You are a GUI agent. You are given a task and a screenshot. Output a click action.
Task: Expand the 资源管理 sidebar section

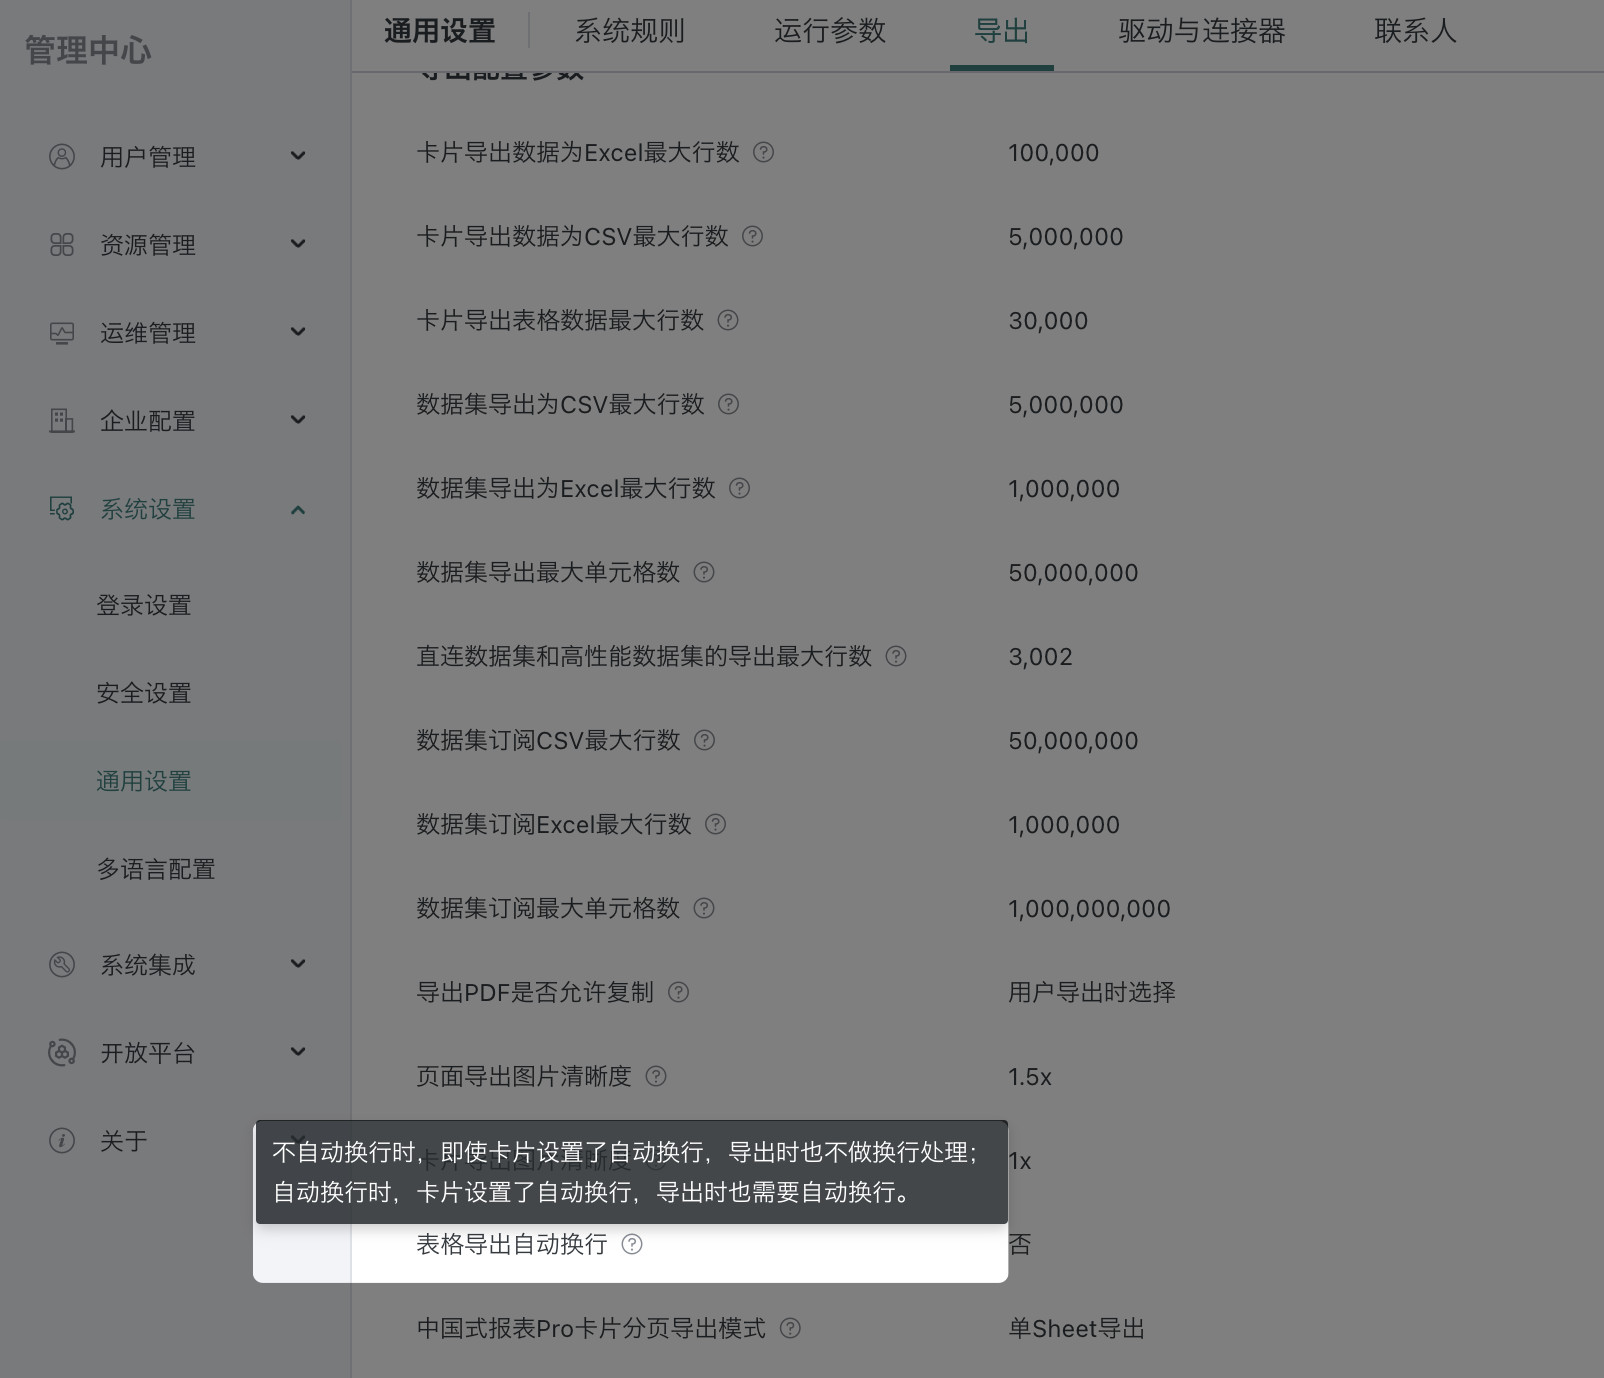[x=297, y=244]
